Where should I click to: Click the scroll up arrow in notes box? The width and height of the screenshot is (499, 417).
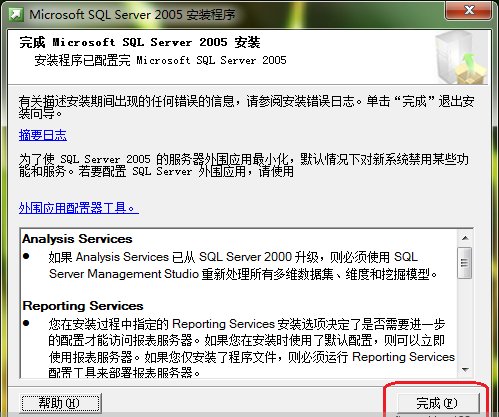[465, 238]
